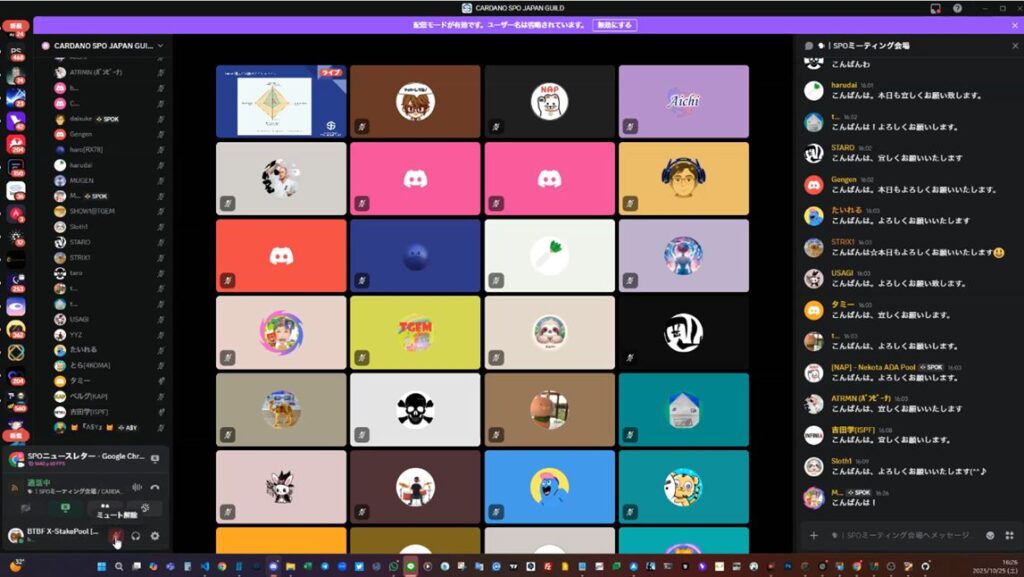Disconnect from the voice call
This screenshot has width=1024, height=577.
click(x=155, y=487)
